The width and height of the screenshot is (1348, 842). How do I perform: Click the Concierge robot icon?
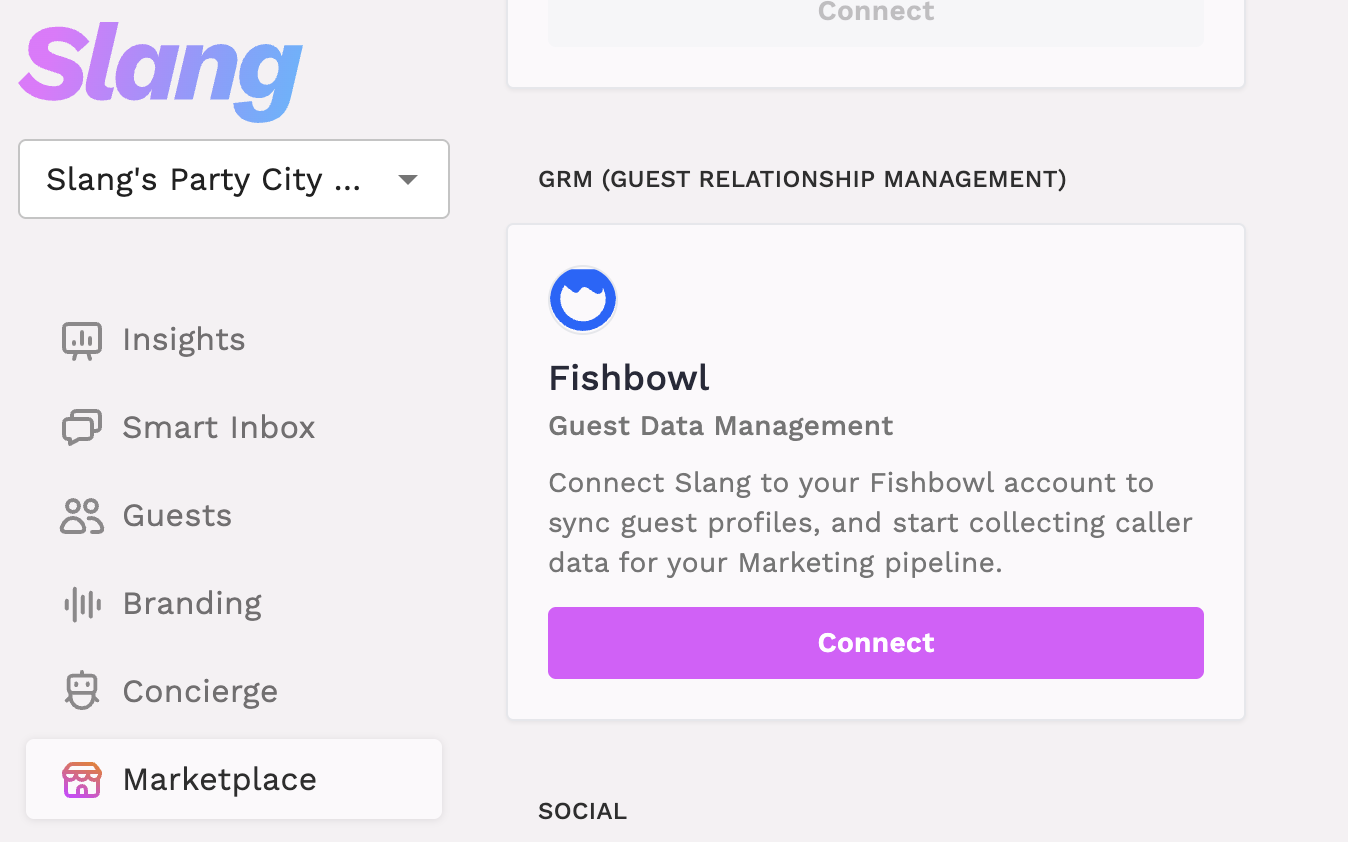[82, 692]
